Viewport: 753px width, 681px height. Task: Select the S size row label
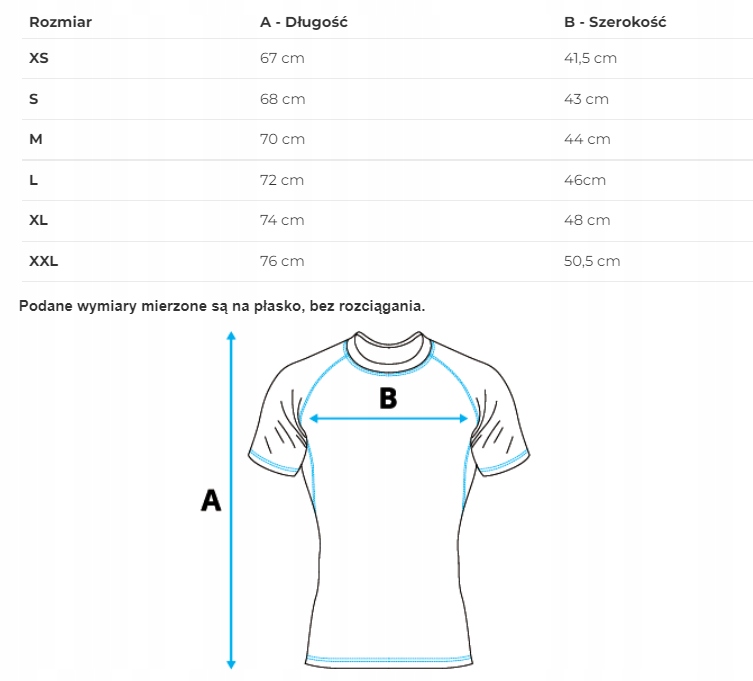pos(34,99)
